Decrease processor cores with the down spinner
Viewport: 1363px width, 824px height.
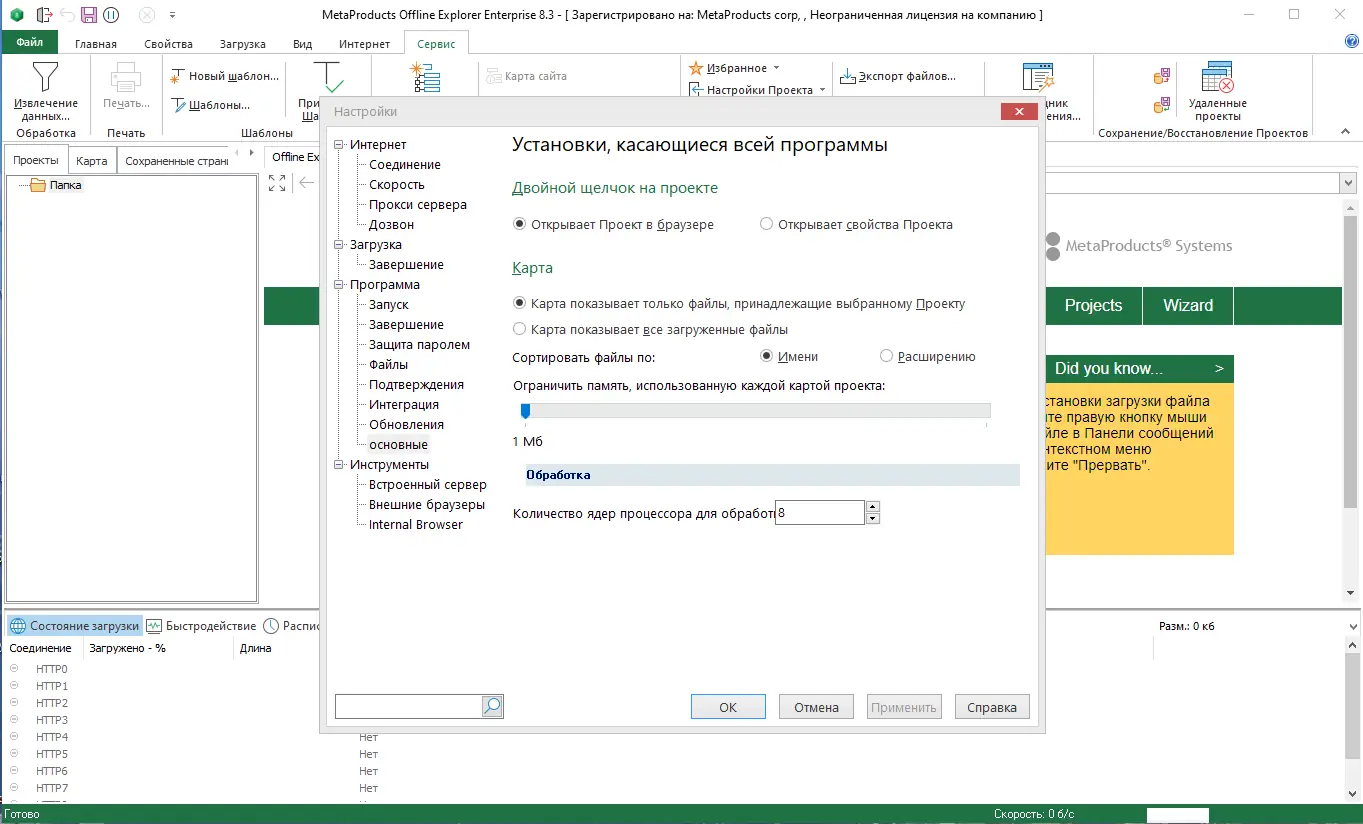coord(872,518)
